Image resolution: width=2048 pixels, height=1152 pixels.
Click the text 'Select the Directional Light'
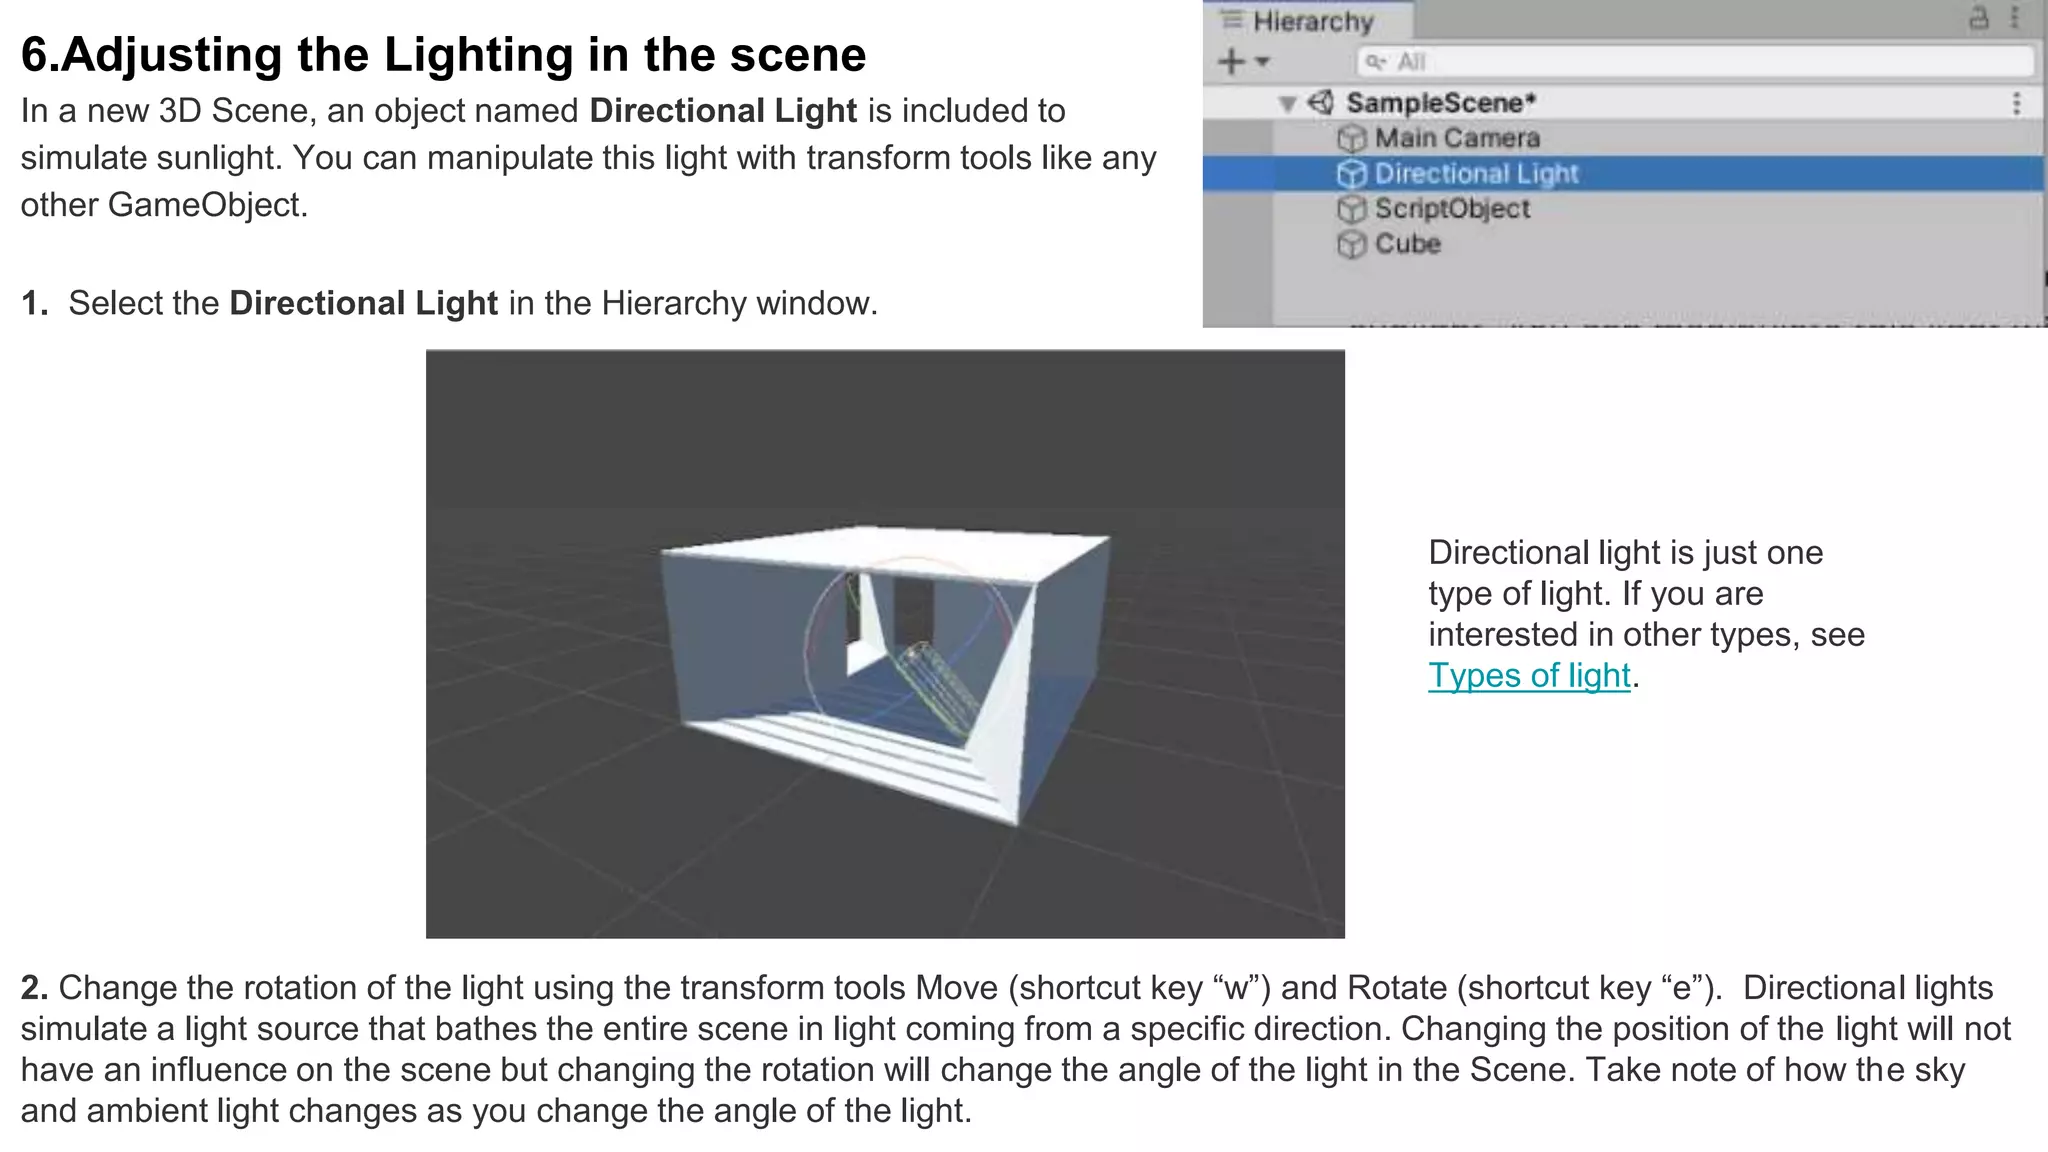point(283,303)
